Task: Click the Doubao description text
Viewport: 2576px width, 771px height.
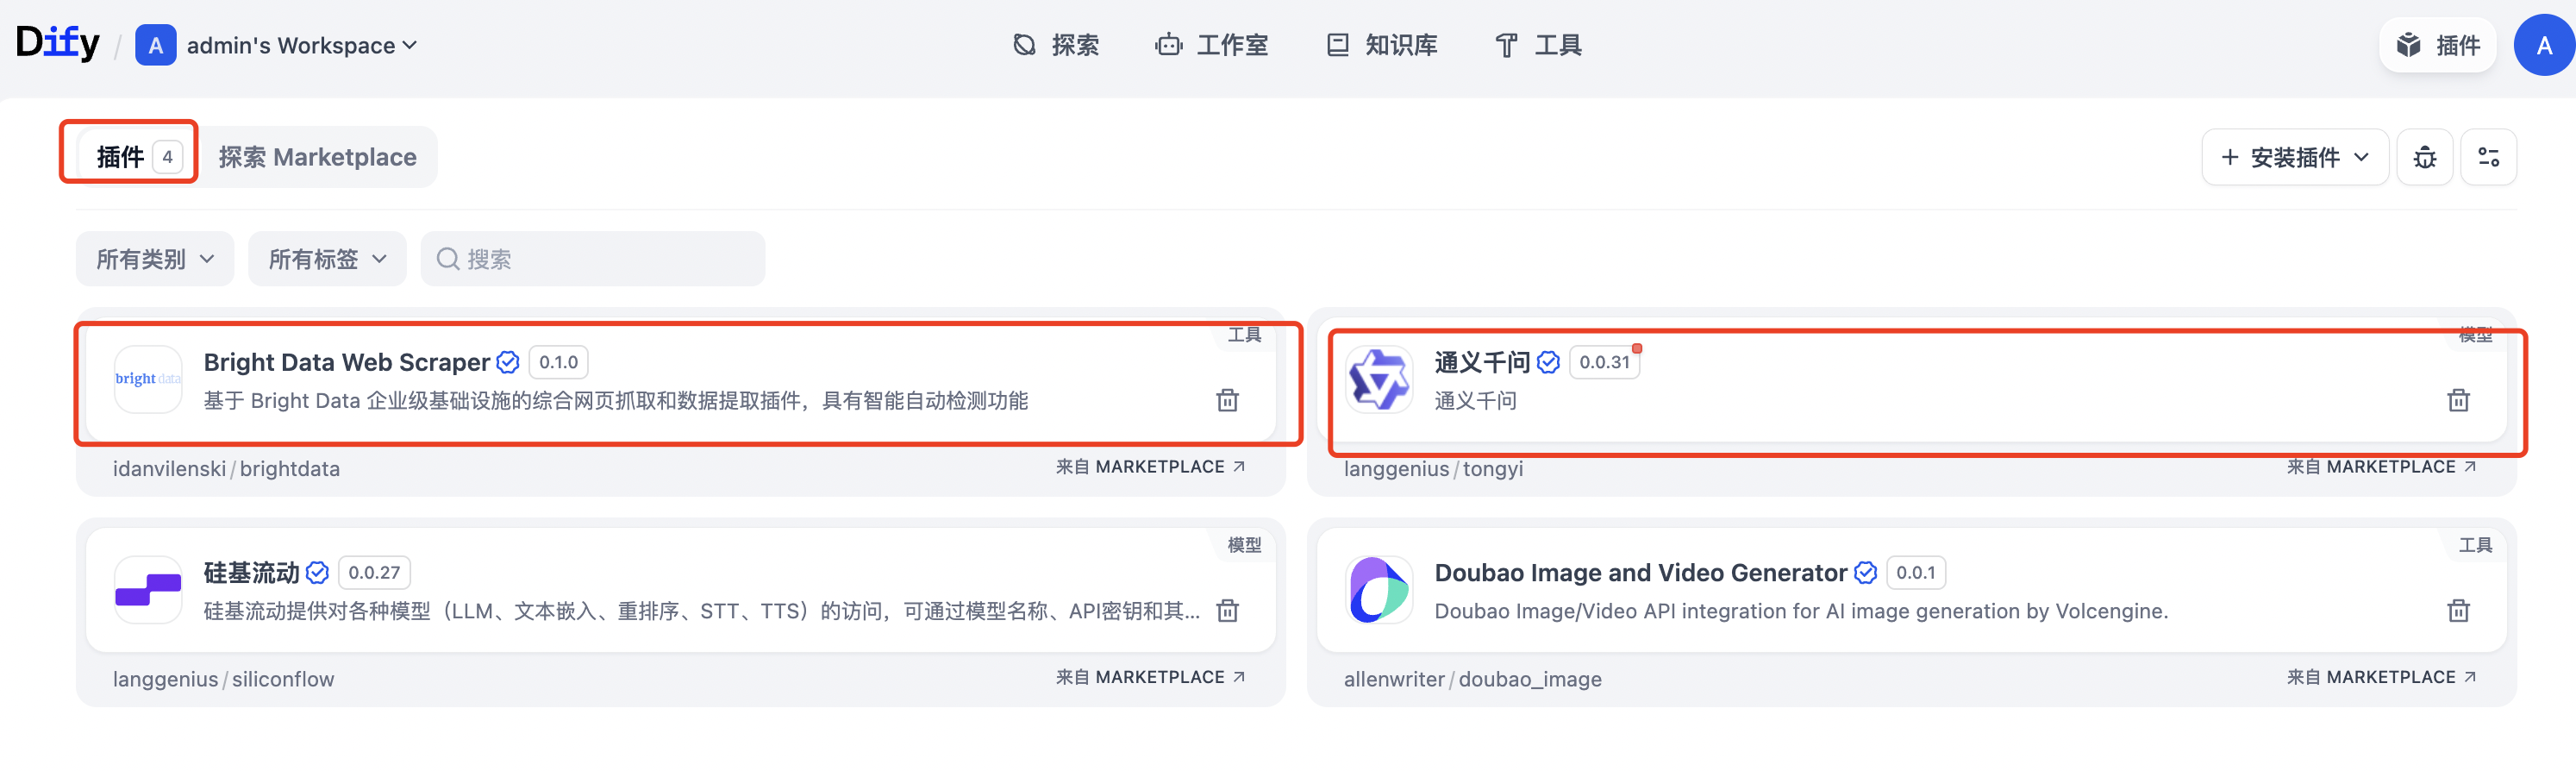Action: coord(1801,611)
